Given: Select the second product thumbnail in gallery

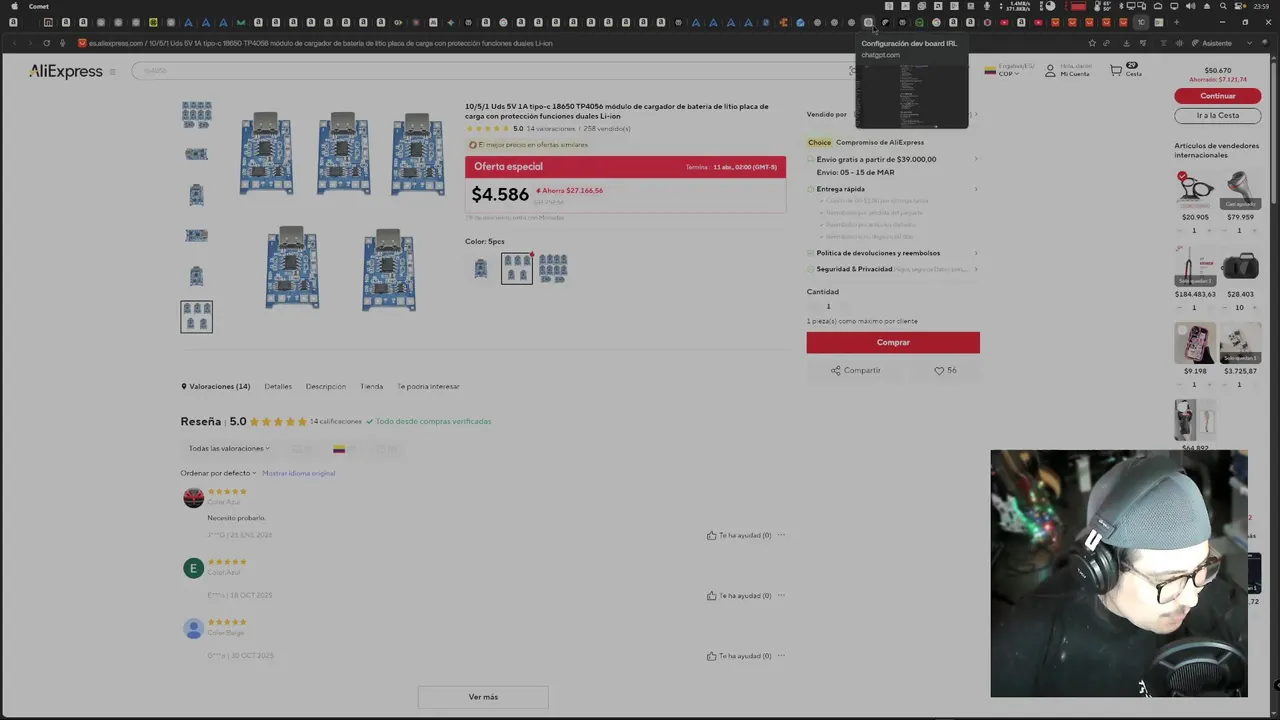Looking at the screenshot, I should (196, 154).
